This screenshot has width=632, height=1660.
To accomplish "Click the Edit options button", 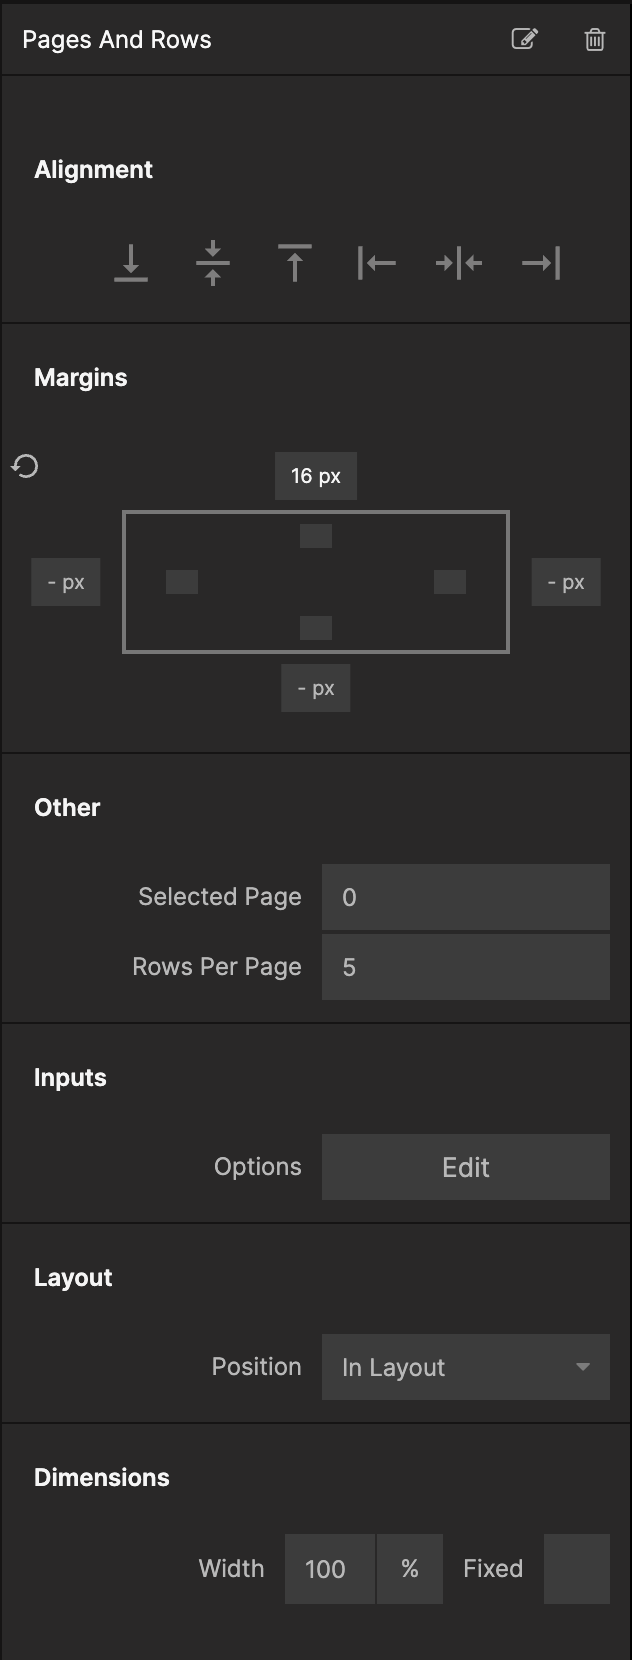I will click(466, 1167).
